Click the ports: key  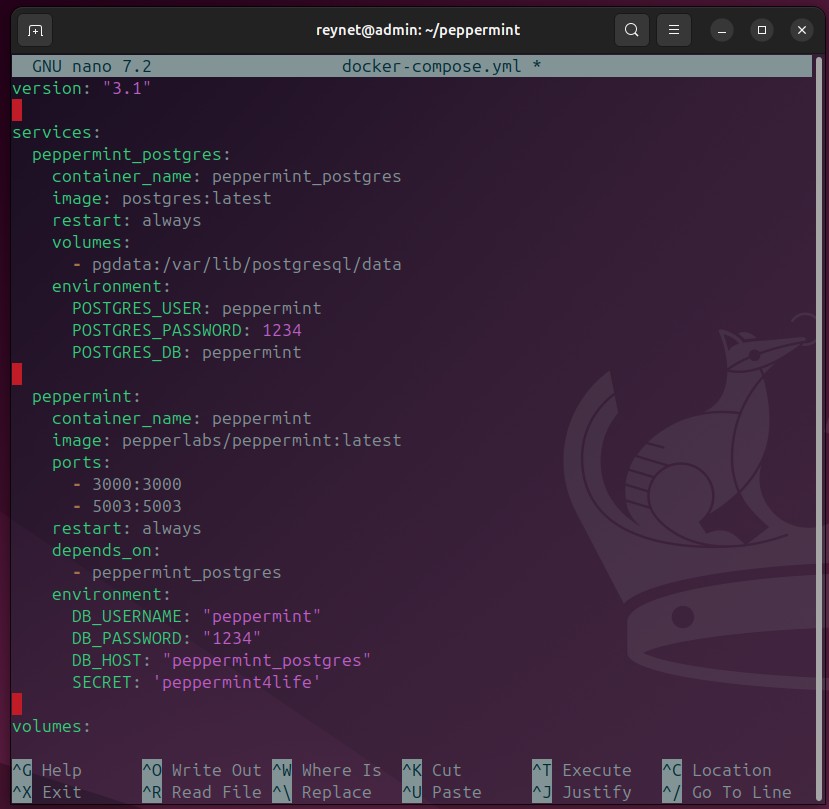(81, 463)
